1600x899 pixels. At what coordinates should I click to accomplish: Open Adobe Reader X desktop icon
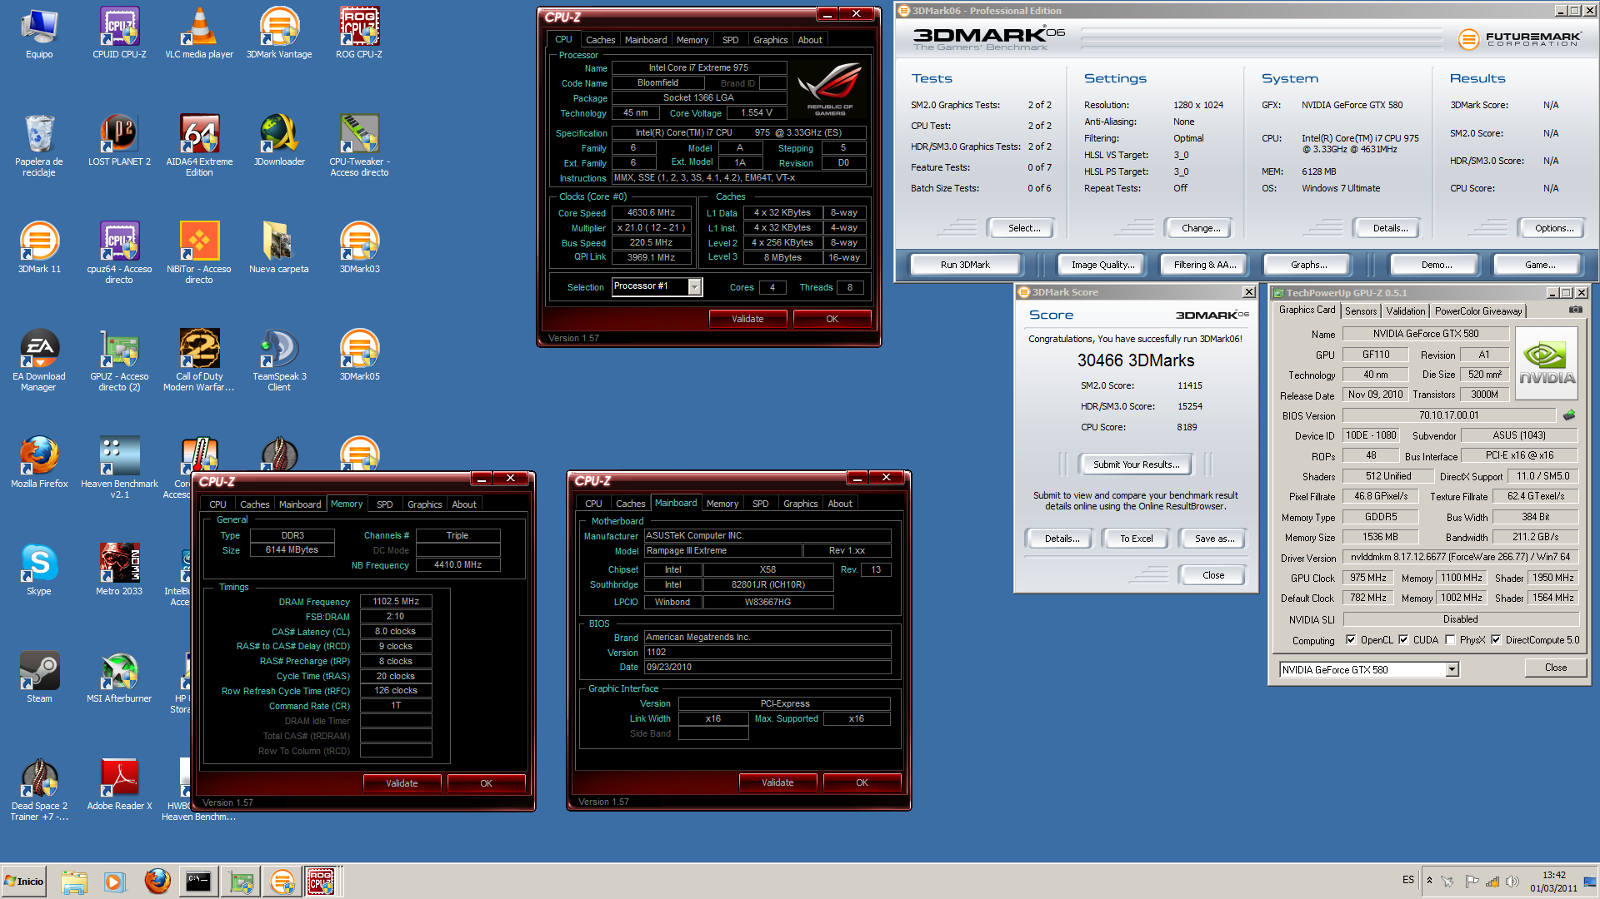[x=119, y=785]
